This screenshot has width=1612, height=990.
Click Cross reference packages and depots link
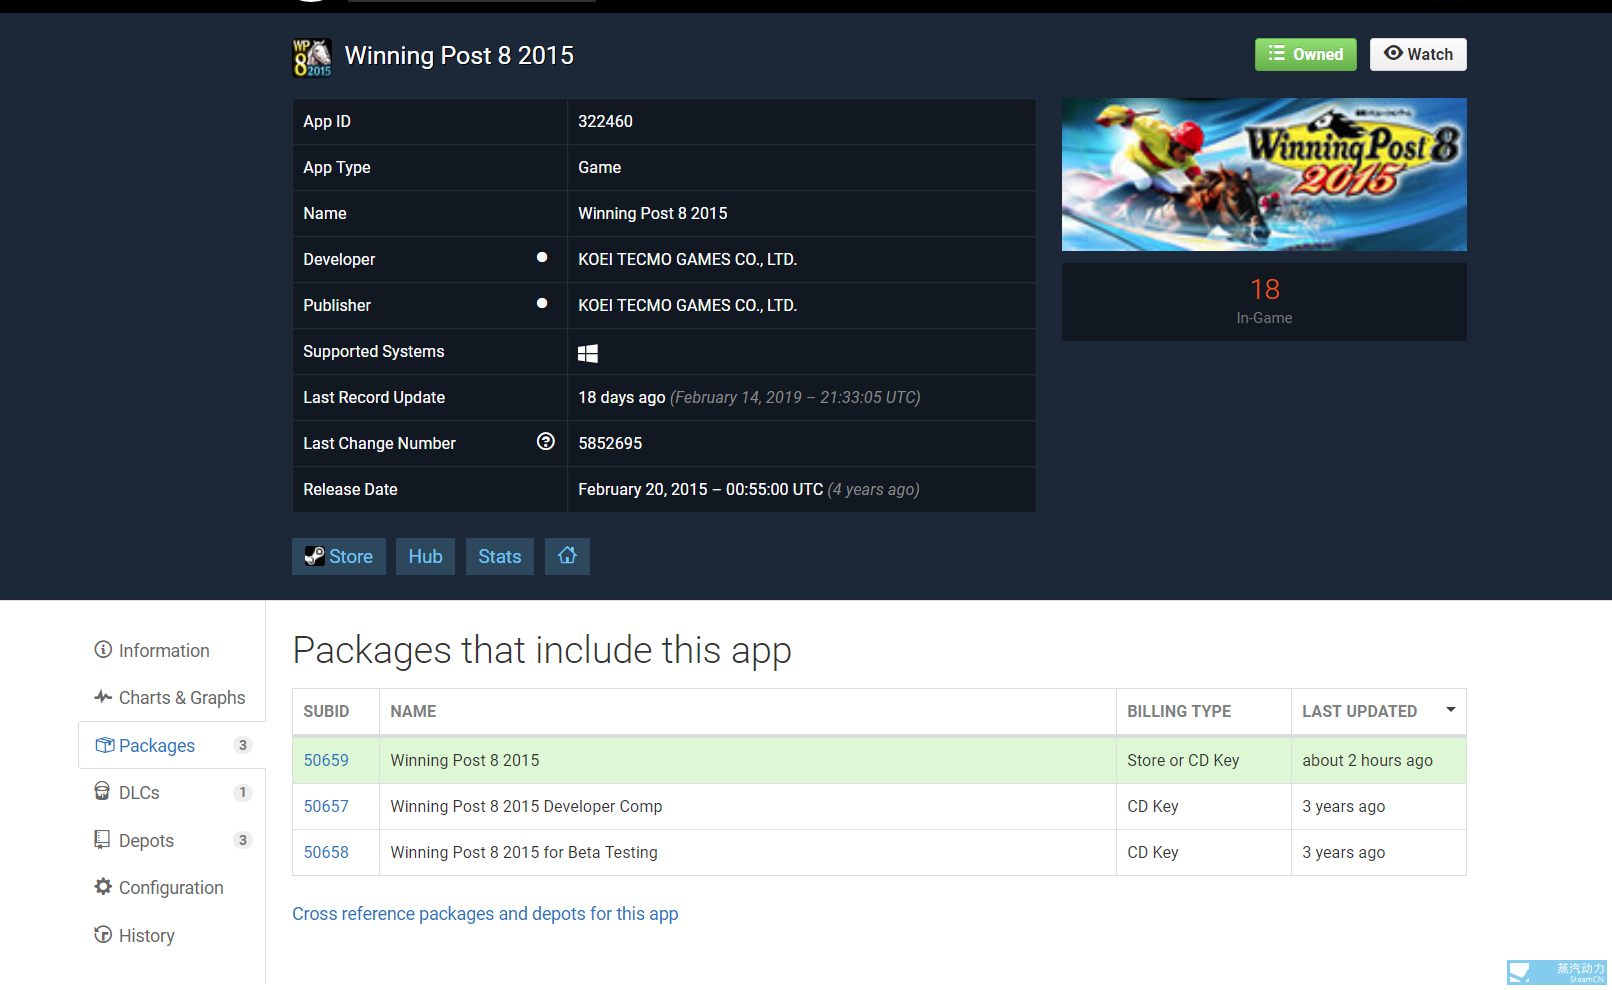click(485, 914)
